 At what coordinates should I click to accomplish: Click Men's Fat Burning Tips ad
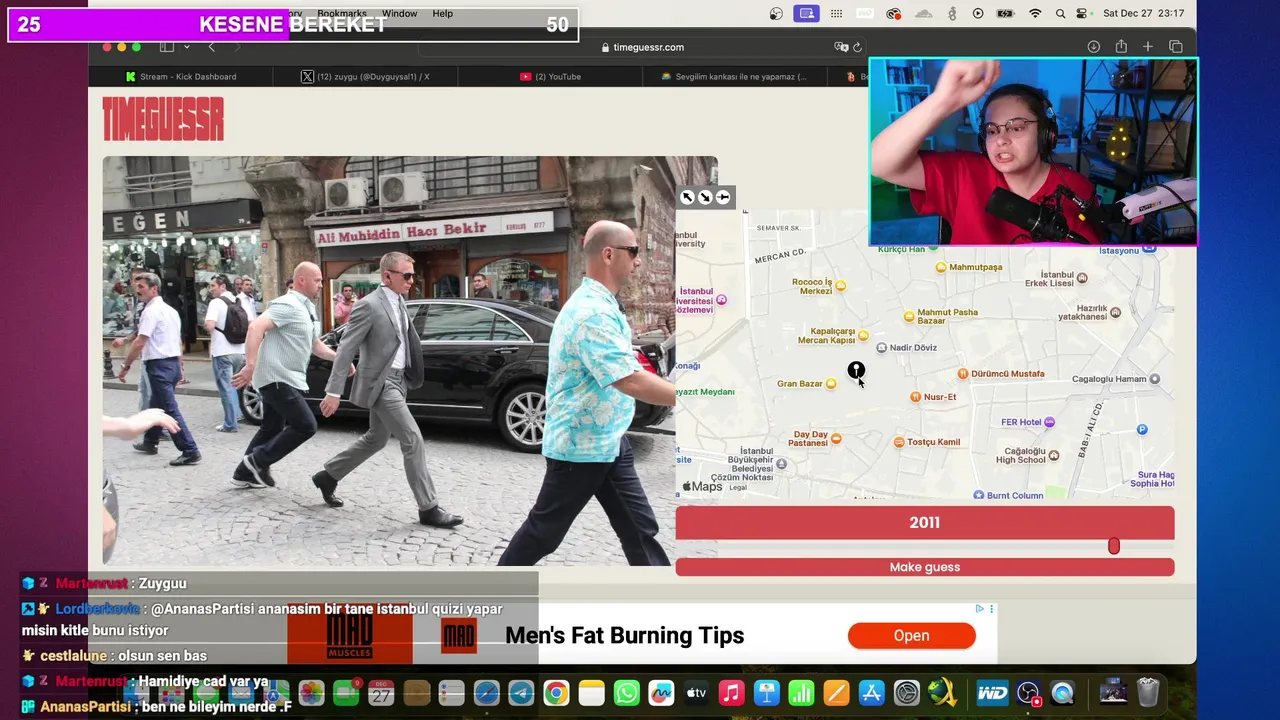click(625, 636)
